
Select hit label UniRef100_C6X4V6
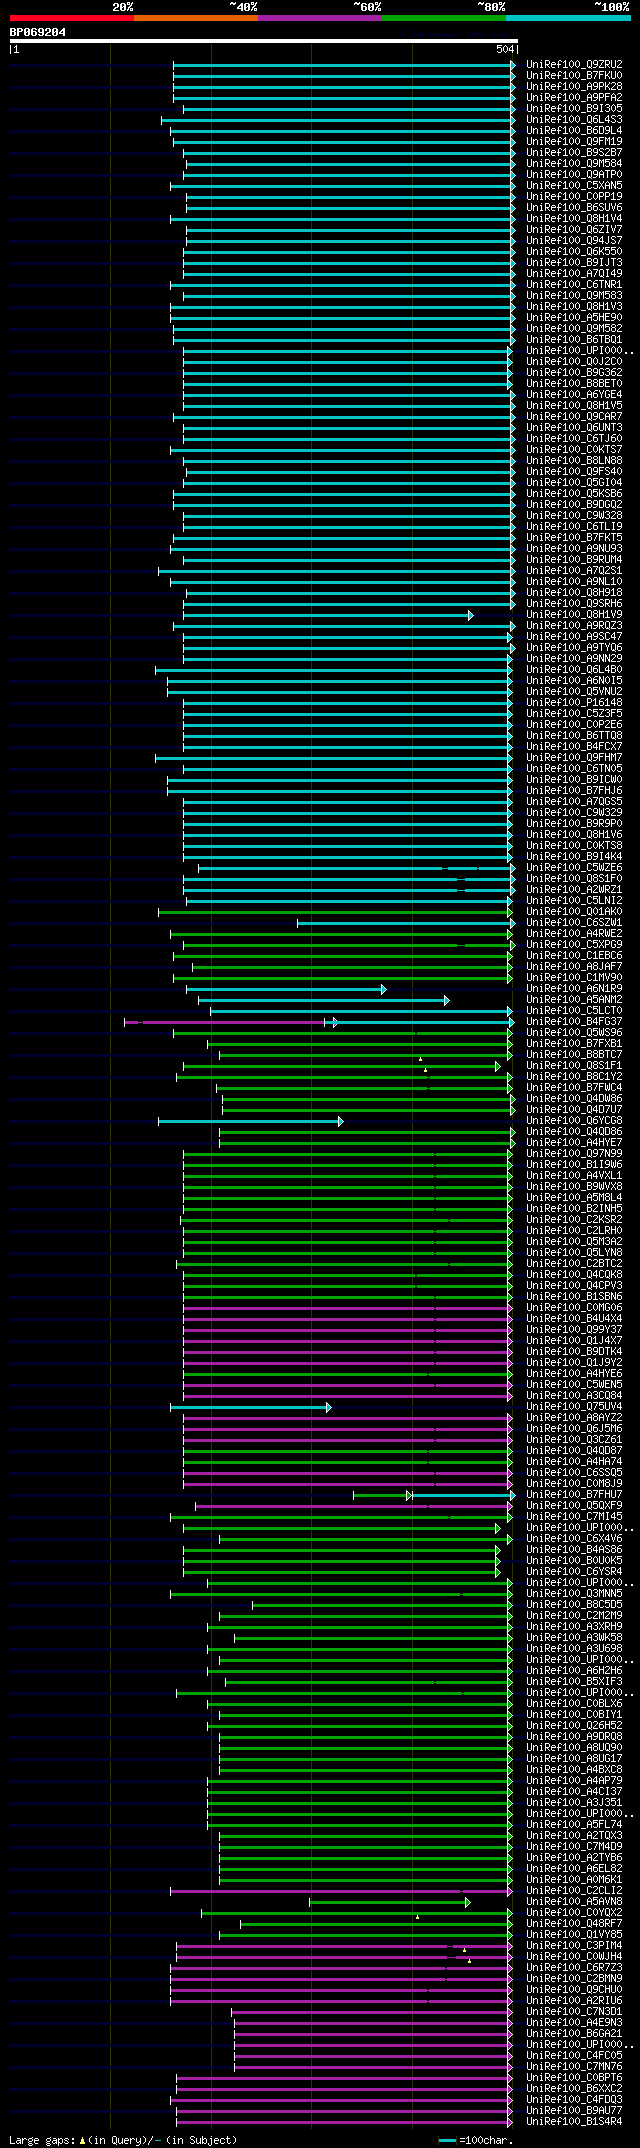574,1538
